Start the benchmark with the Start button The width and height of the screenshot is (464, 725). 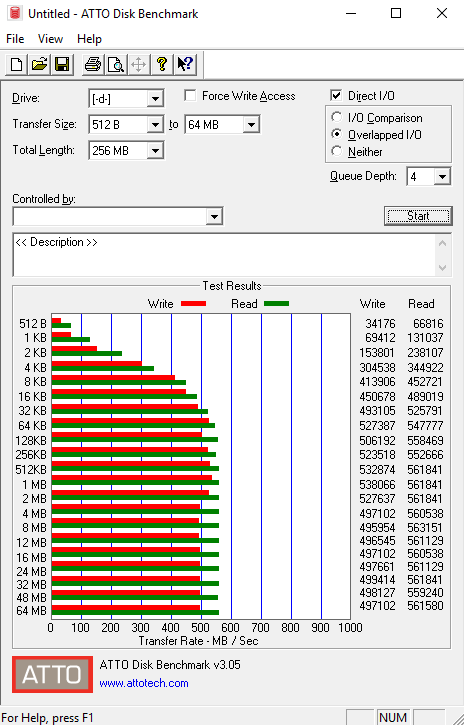click(418, 216)
